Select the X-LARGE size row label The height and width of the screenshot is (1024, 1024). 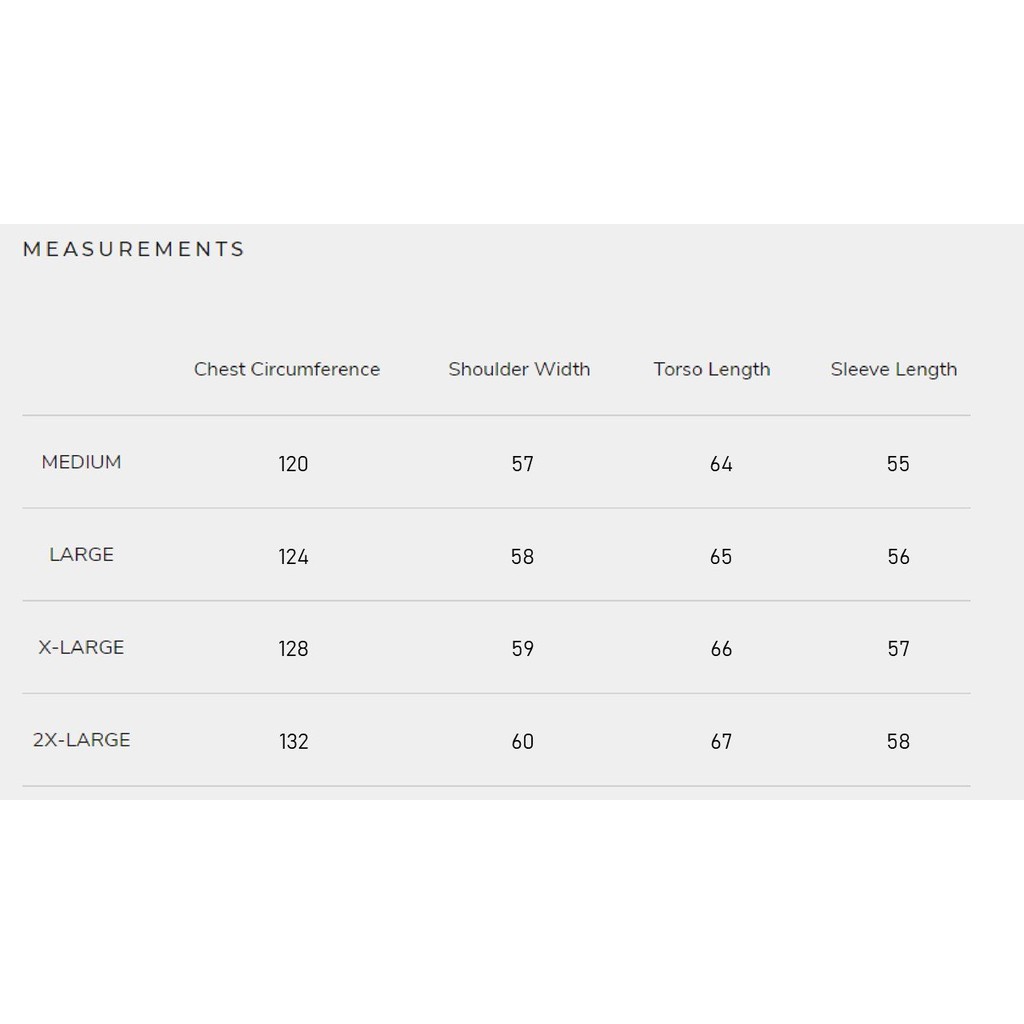(x=82, y=647)
